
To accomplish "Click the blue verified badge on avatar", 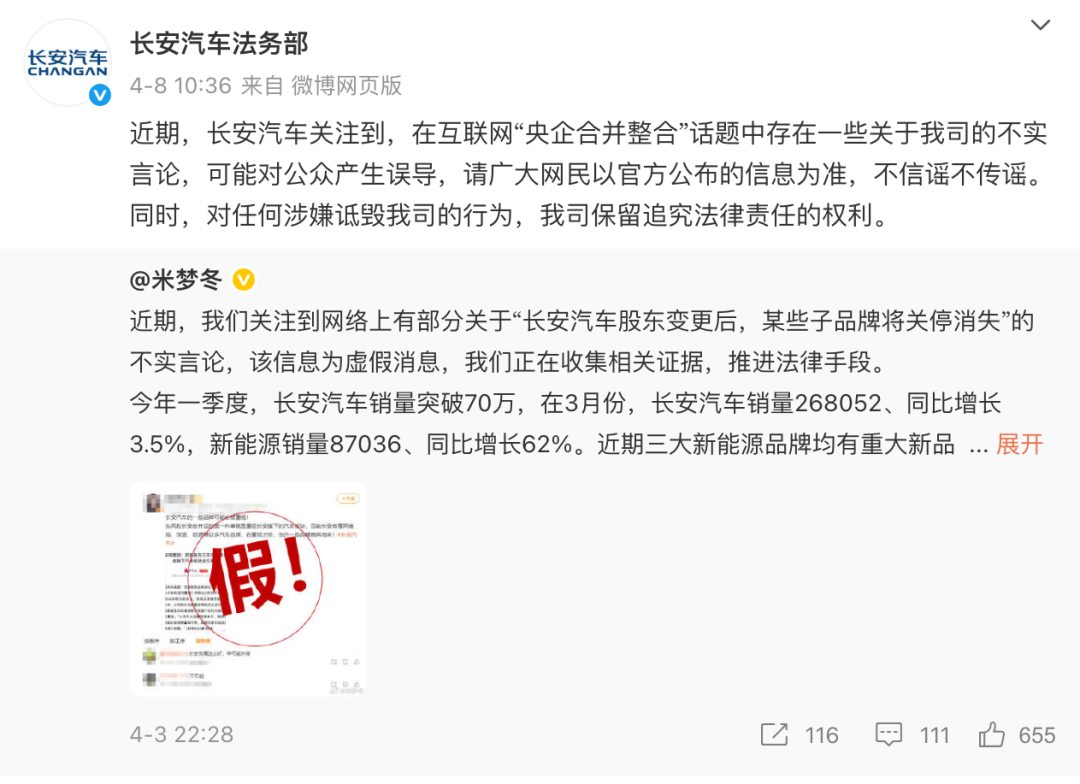I will pyautogui.click(x=100, y=95).
